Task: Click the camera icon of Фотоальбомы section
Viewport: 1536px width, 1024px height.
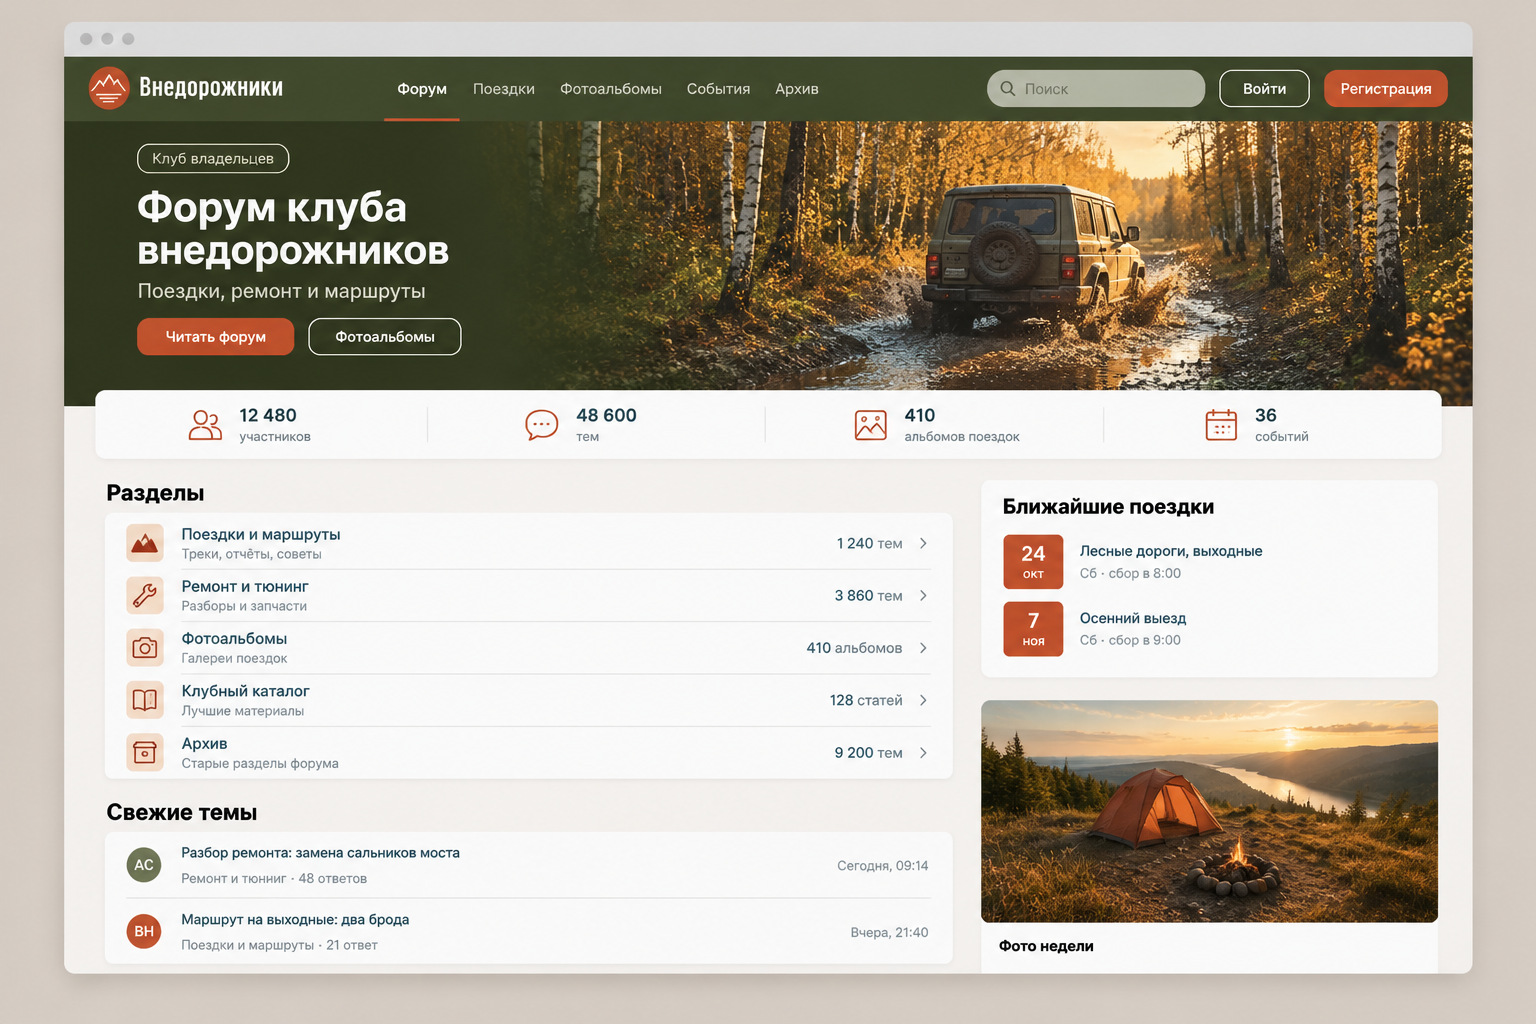Action: tap(145, 648)
